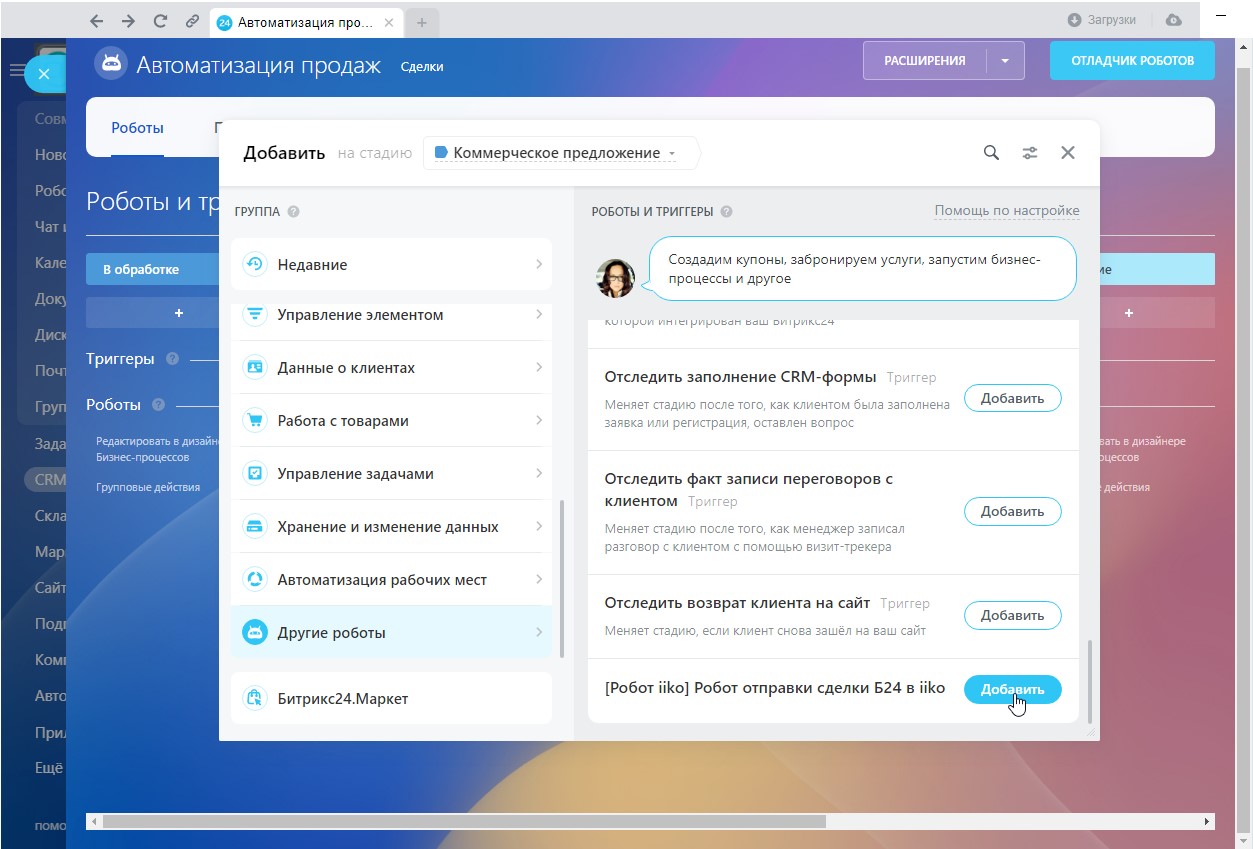
Task: Click the browser back arrow
Action: tap(96, 21)
